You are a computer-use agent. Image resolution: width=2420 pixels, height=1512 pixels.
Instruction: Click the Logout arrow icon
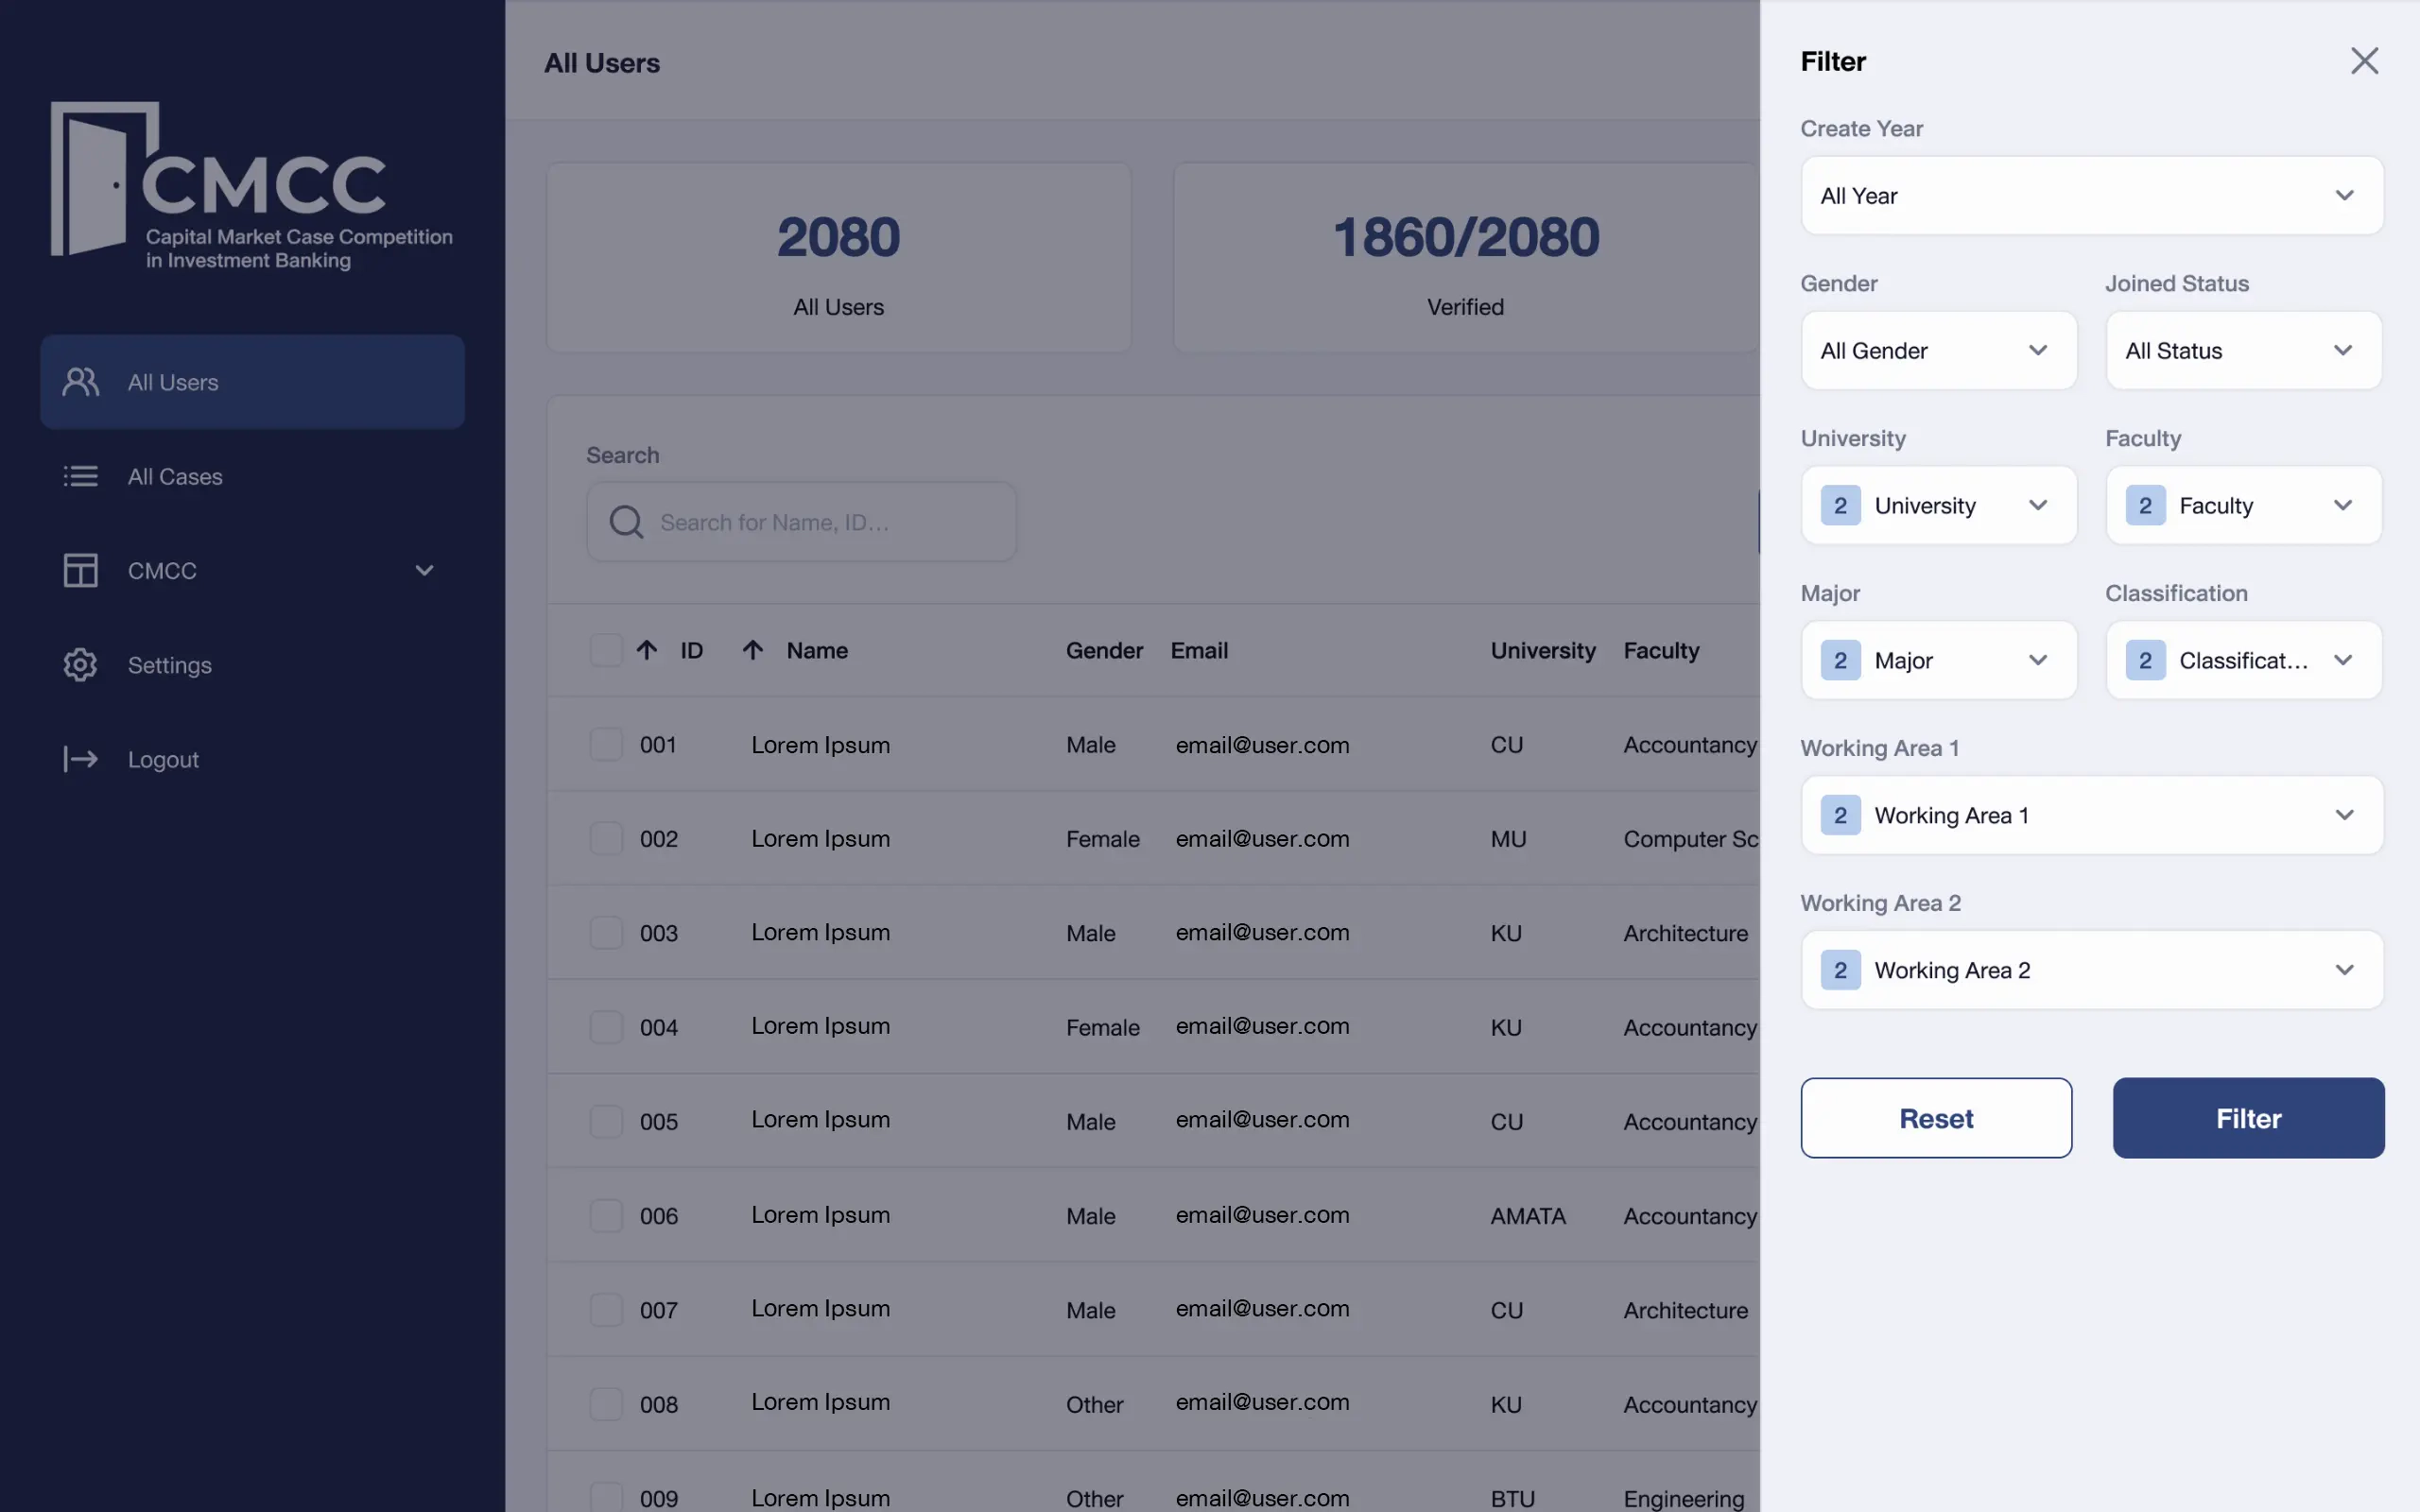[x=80, y=759]
